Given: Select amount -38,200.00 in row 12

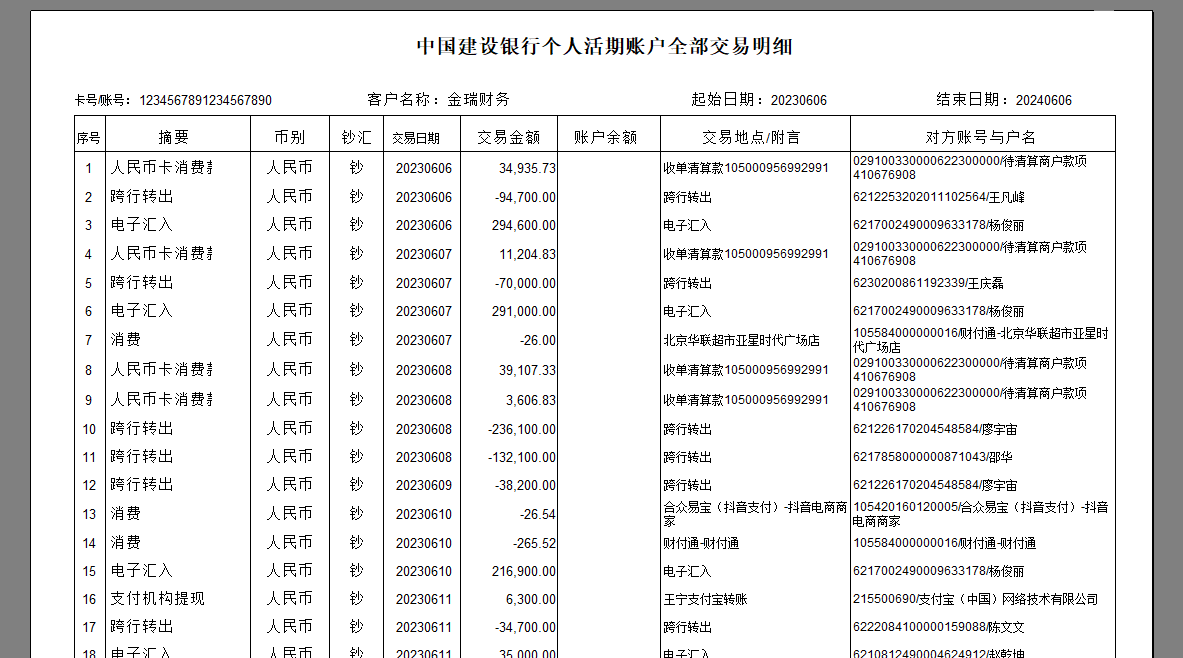Looking at the screenshot, I should click(525, 485).
